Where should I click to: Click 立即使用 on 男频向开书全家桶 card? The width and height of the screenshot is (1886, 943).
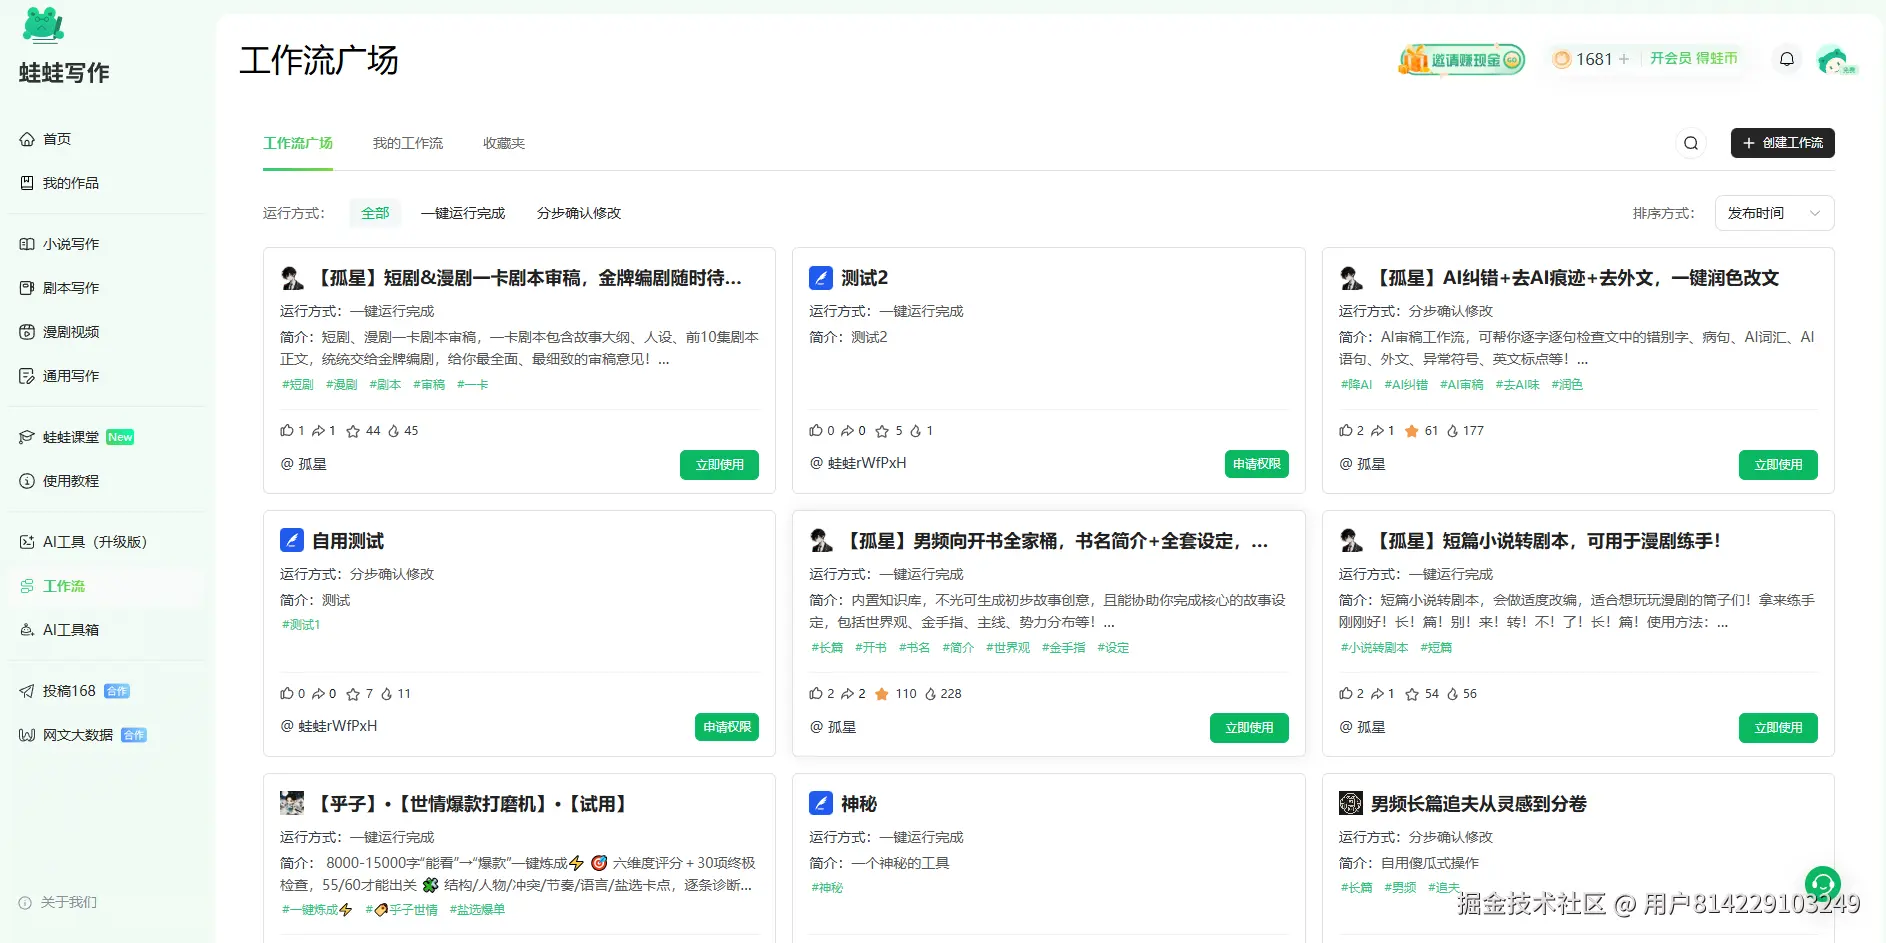pyautogui.click(x=1249, y=727)
